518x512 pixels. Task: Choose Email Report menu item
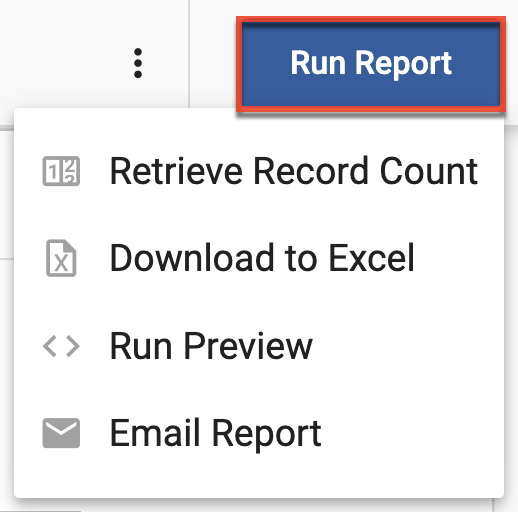259,433
